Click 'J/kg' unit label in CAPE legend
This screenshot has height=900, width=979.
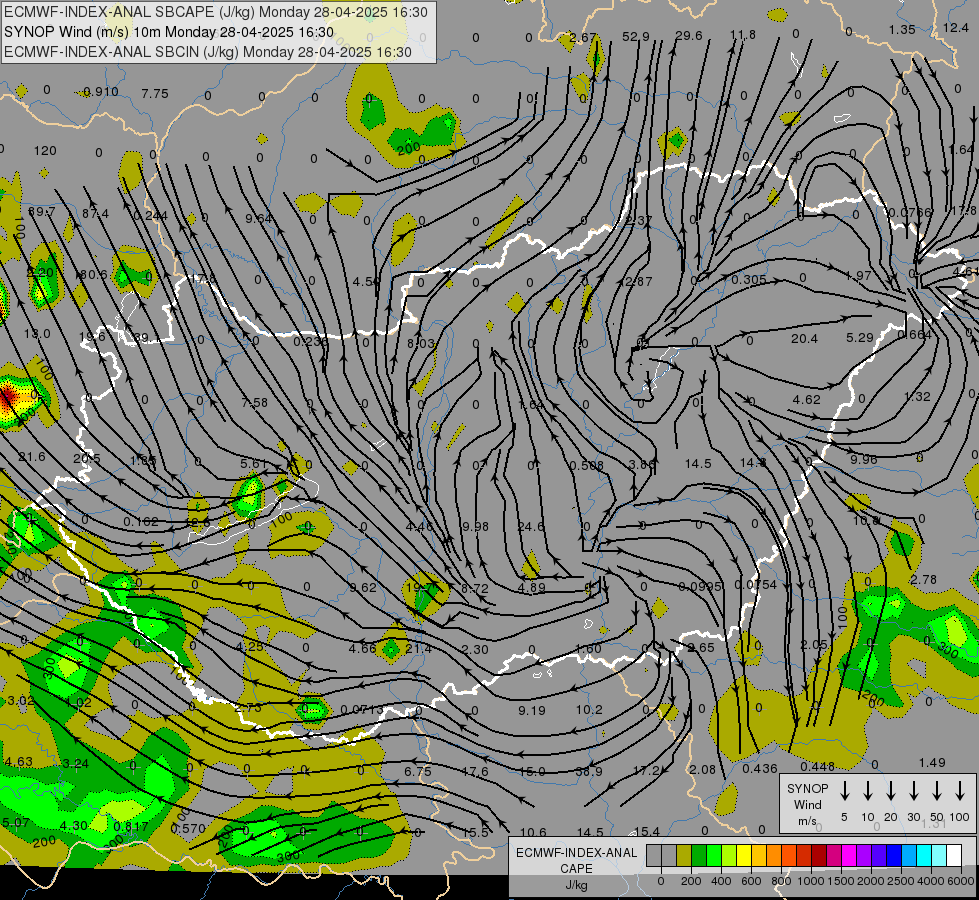[x=576, y=885]
